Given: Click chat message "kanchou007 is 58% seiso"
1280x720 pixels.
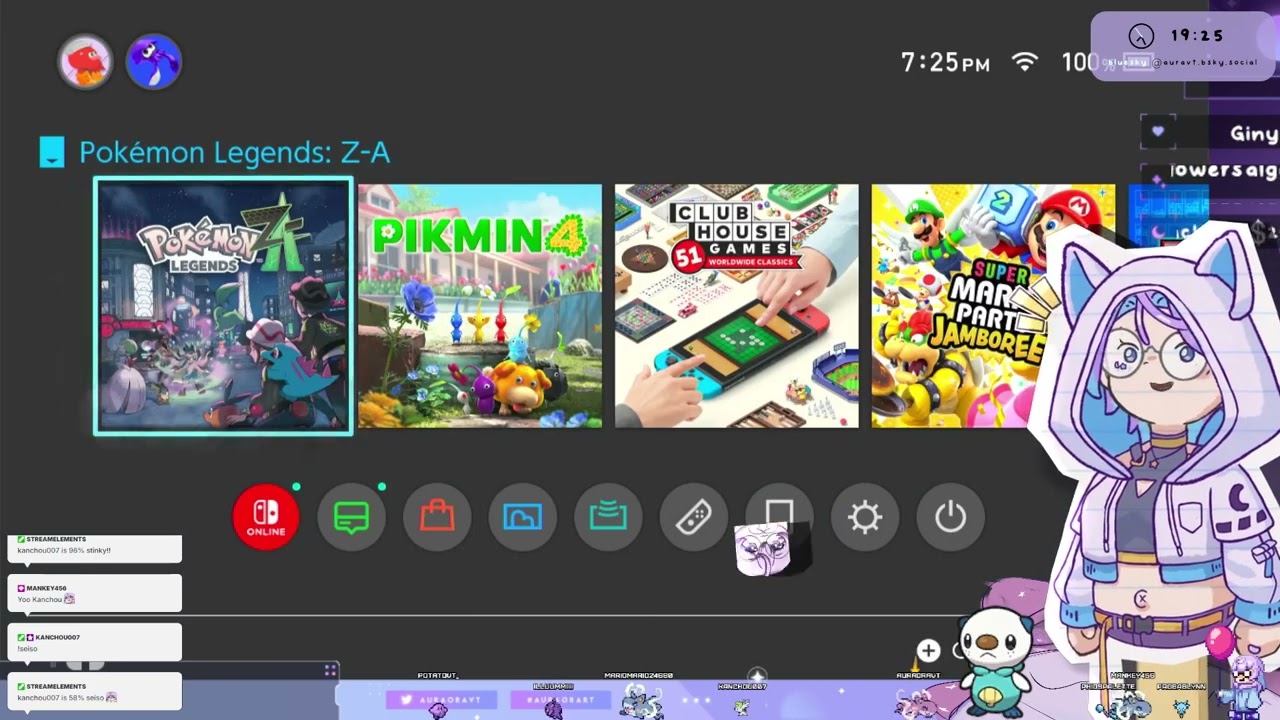Looking at the screenshot, I should pyautogui.click(x=67, y=697).
